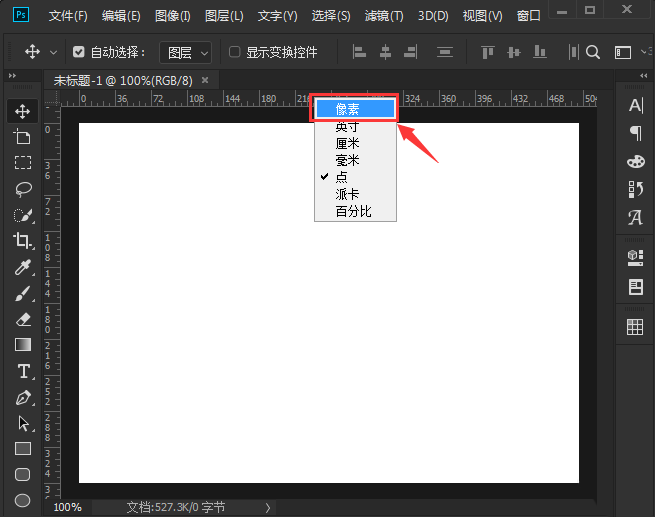Open the Move tool preset dropdown arrow

pos(53,53)
